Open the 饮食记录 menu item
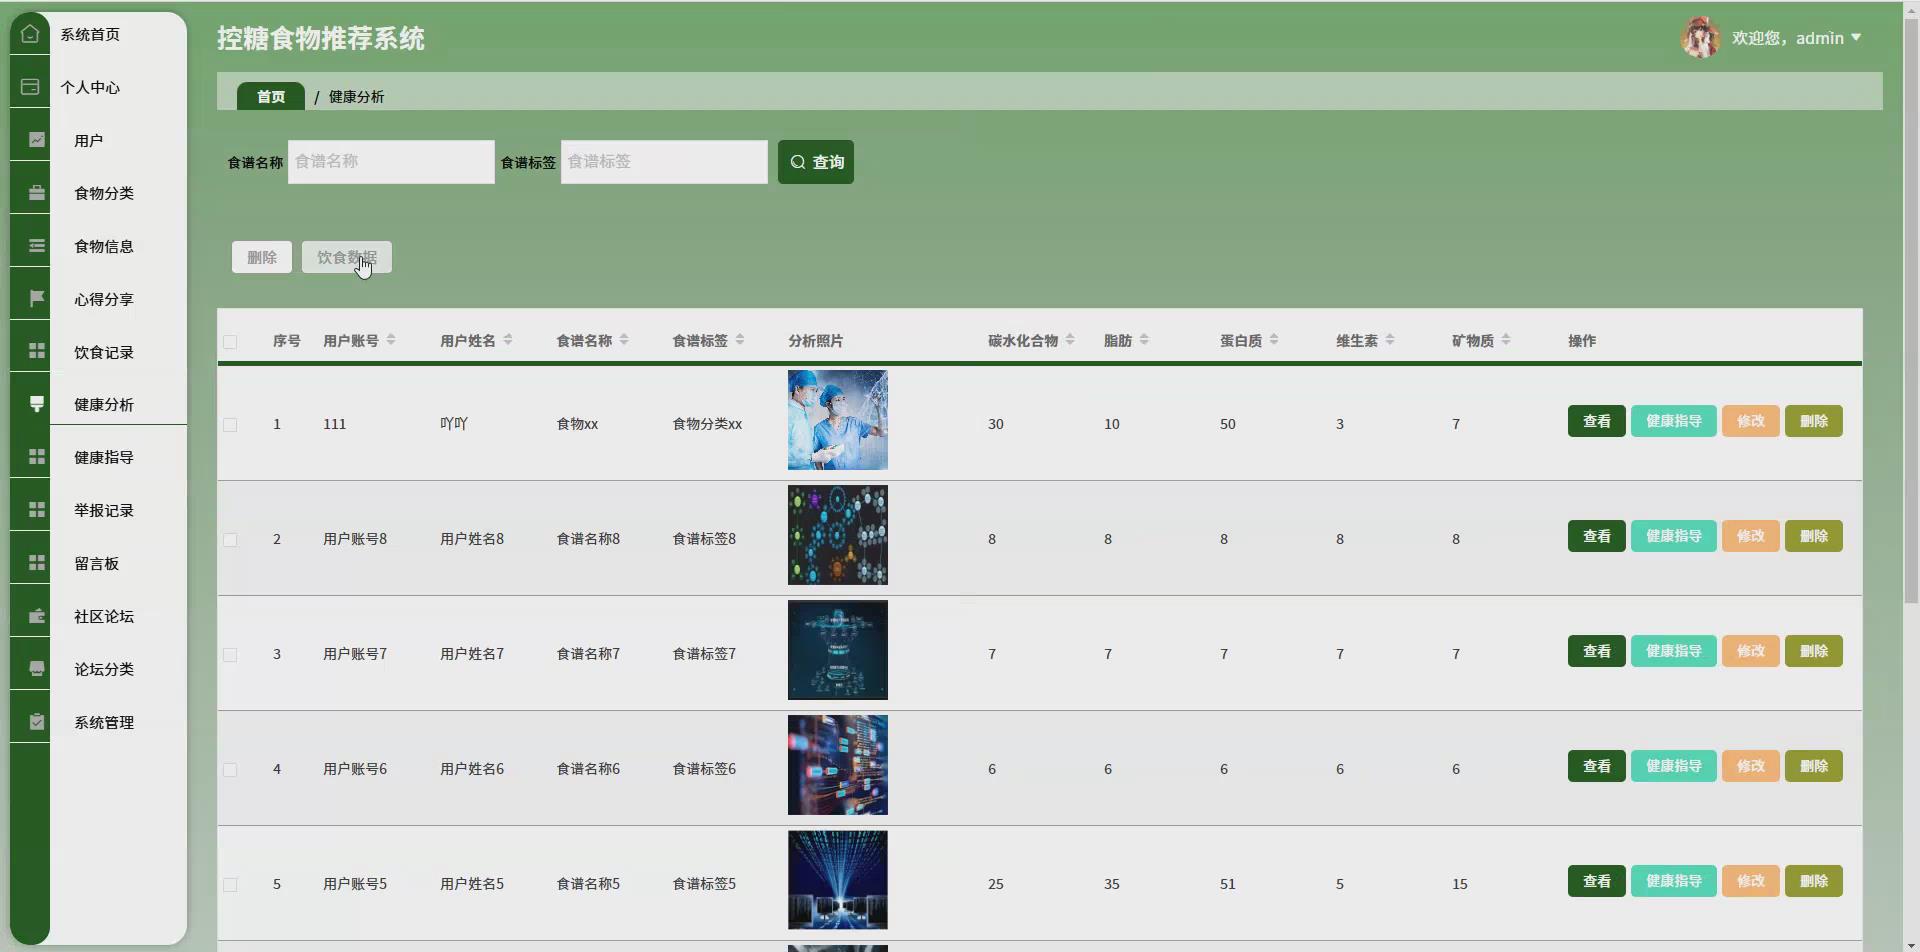 click(x=104, y=352)
